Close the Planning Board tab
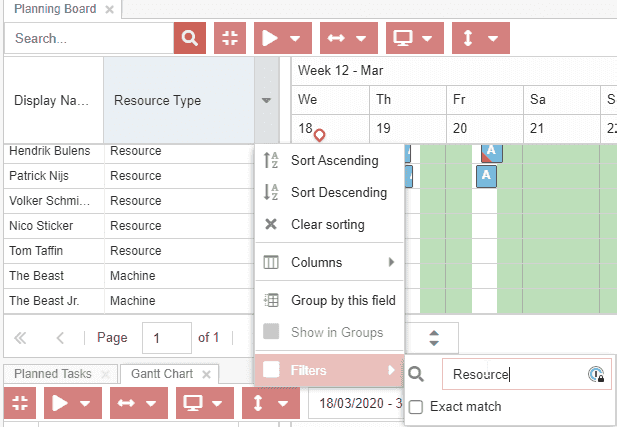Viewport: 617px width, 427px height. click(x=110, y=9)
